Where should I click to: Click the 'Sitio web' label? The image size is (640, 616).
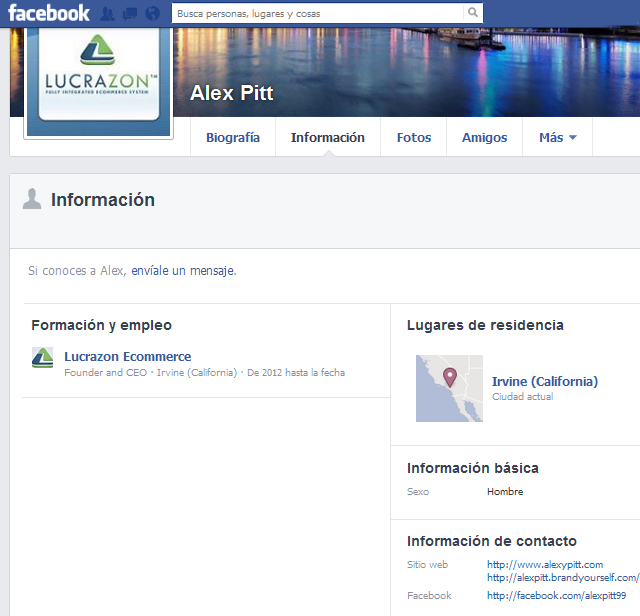click(427, 565)
